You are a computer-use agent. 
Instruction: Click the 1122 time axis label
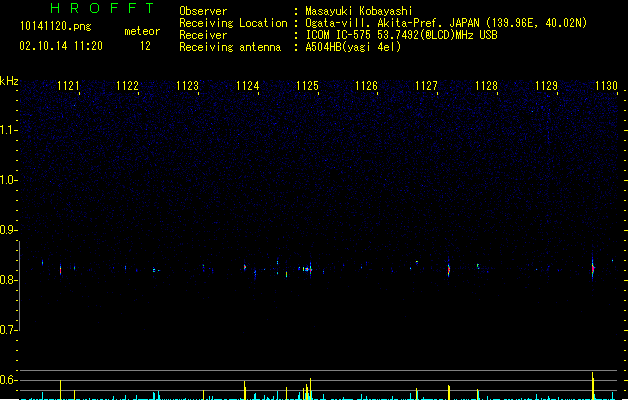[127, 86]
